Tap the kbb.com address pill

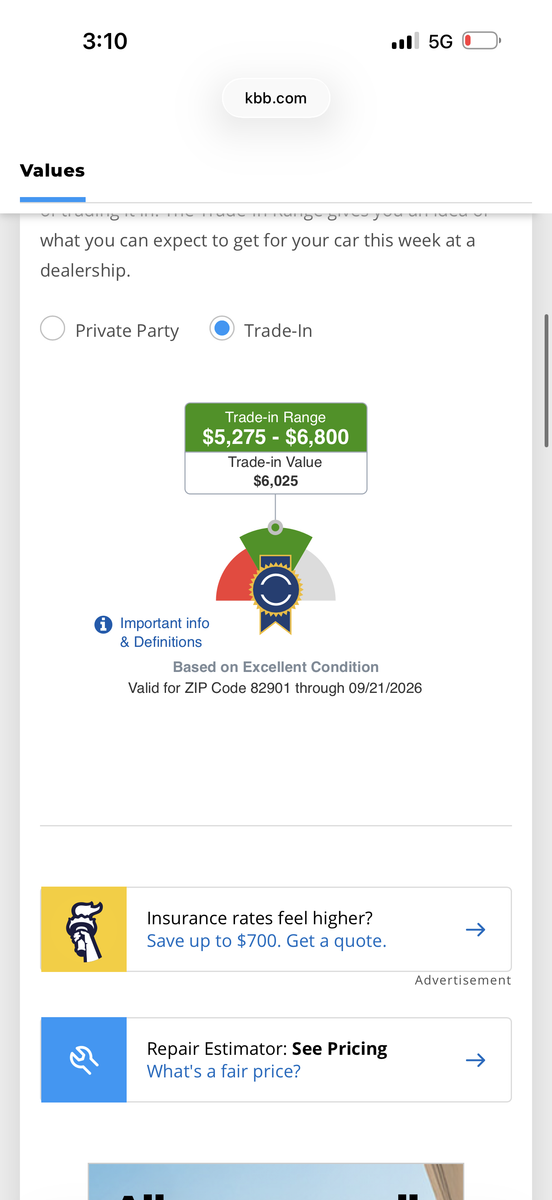point(276,98)
